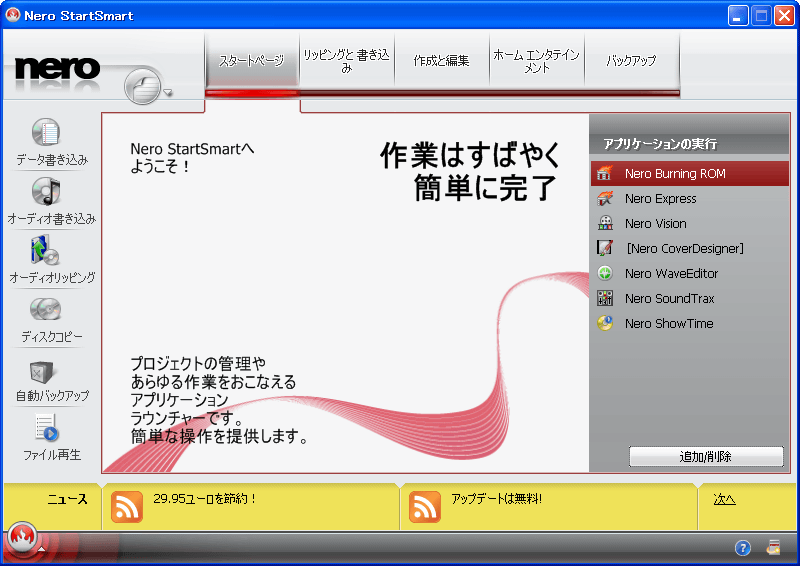
Task: Click the red Nero flame button
Action: pyautogui.click(x=22, y=538)
